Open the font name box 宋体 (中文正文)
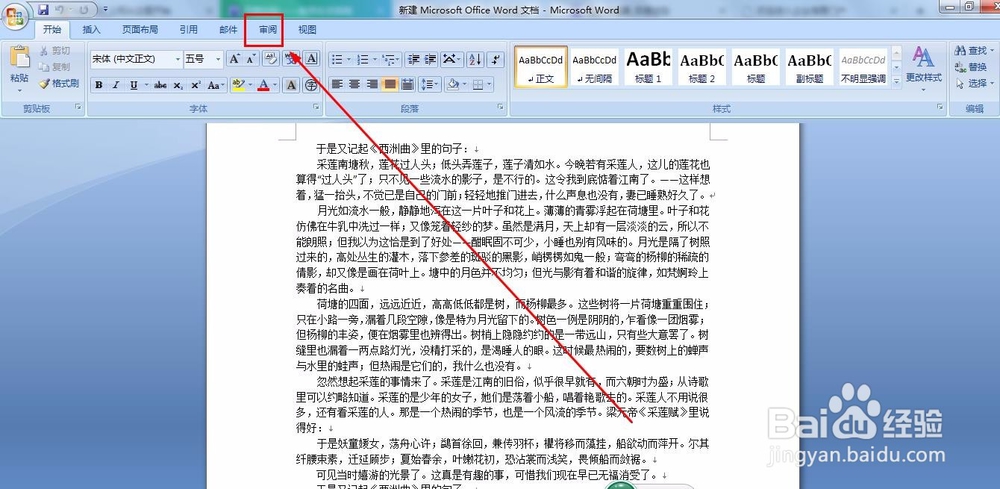Viewport: 1000px width, 489px height. point(136,59)
